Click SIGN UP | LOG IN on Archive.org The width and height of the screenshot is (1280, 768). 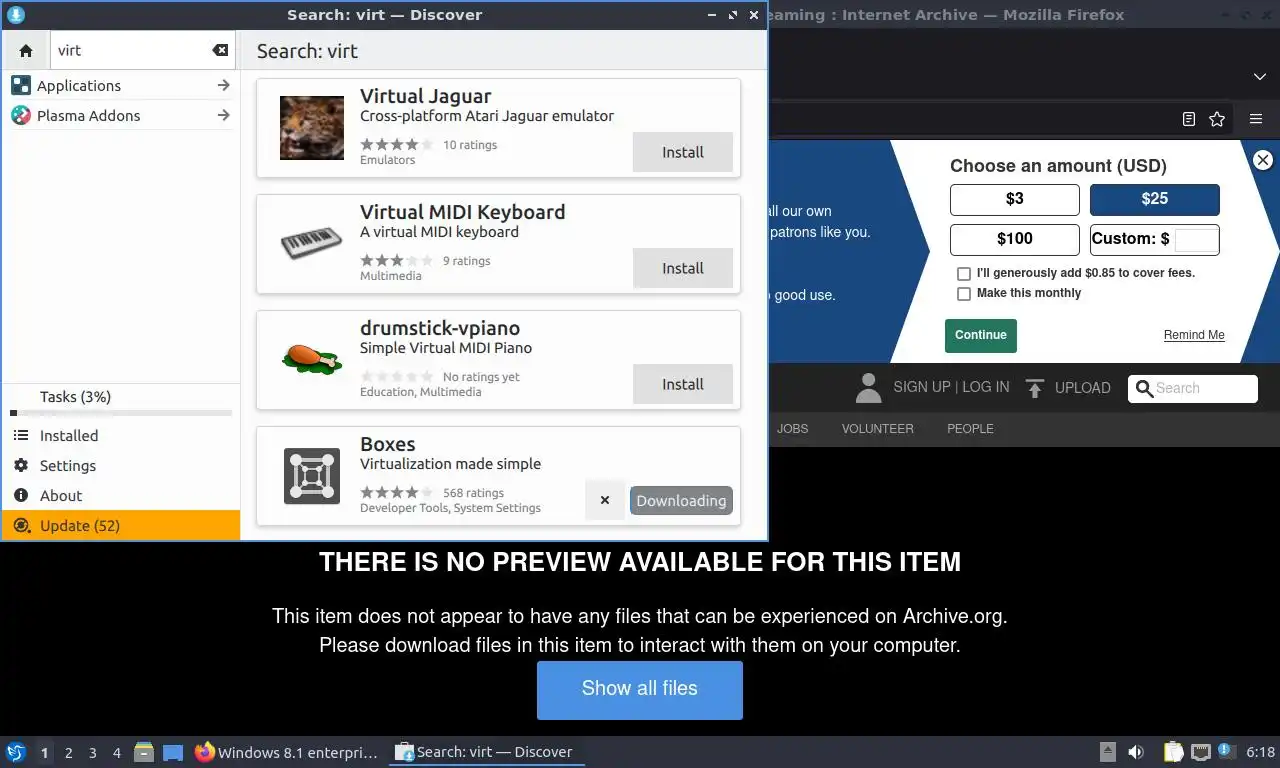coord(951,387)
